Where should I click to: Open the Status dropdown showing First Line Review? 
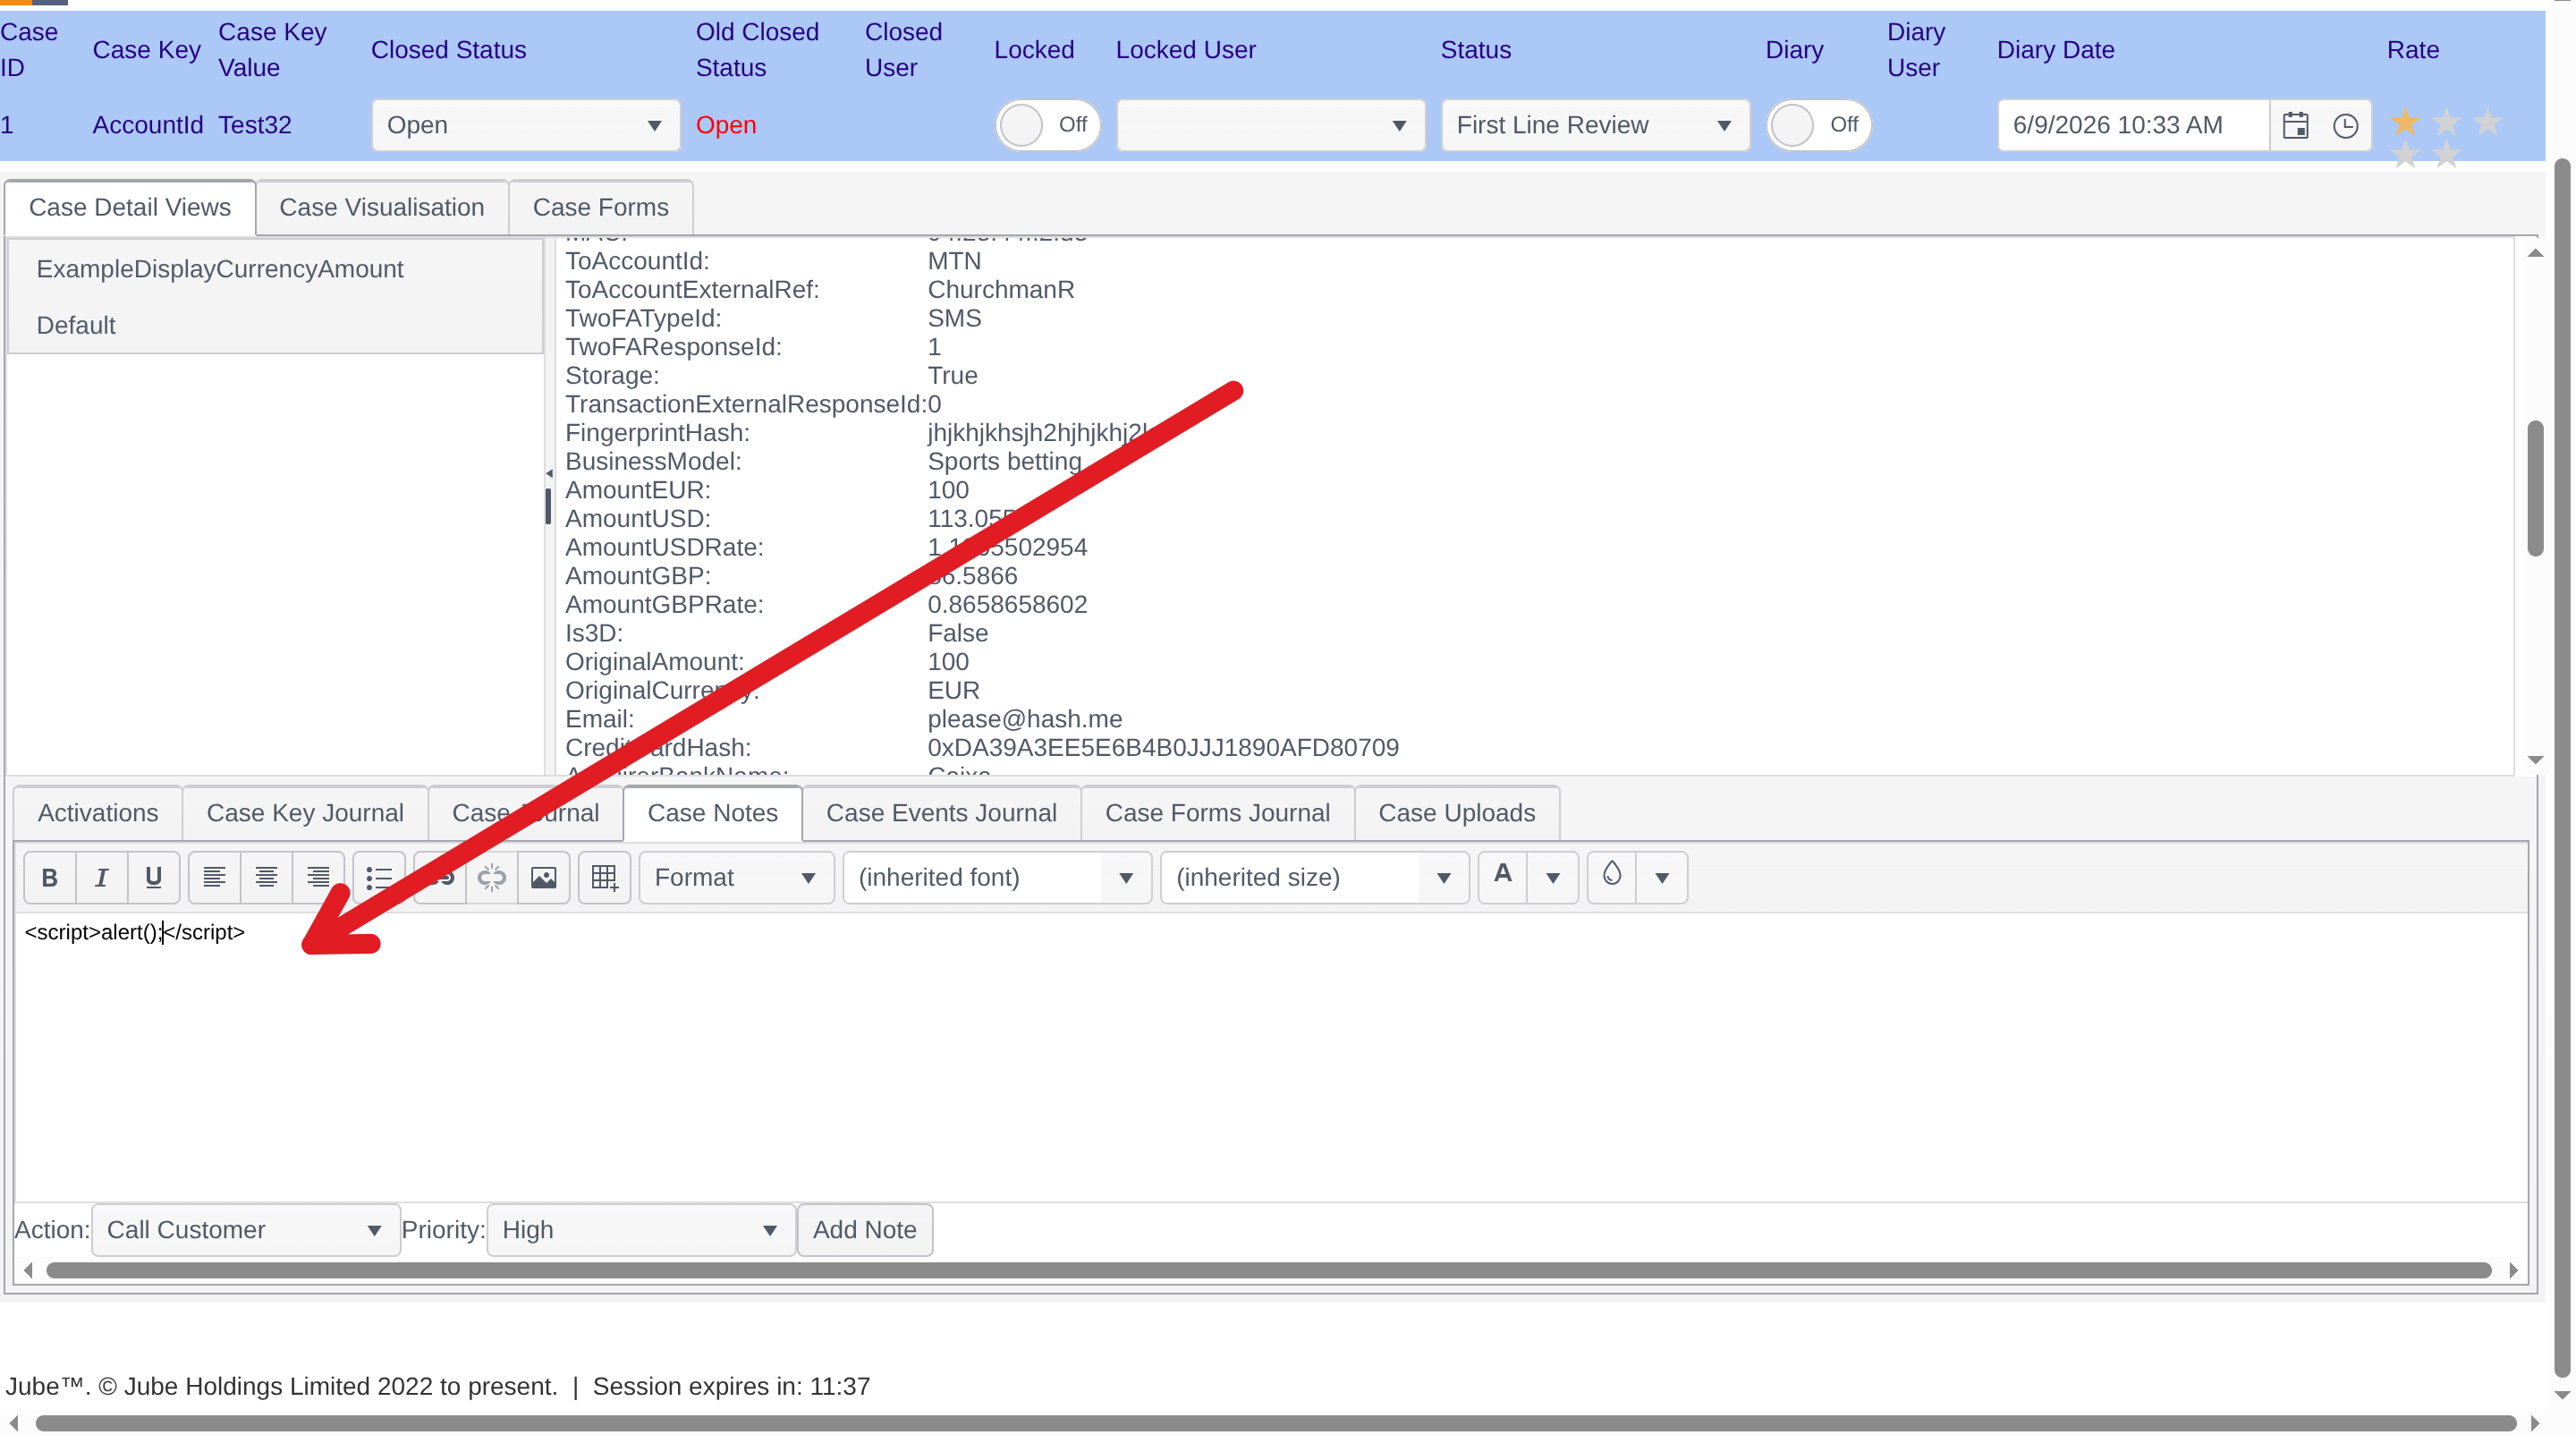(1596, 125)
